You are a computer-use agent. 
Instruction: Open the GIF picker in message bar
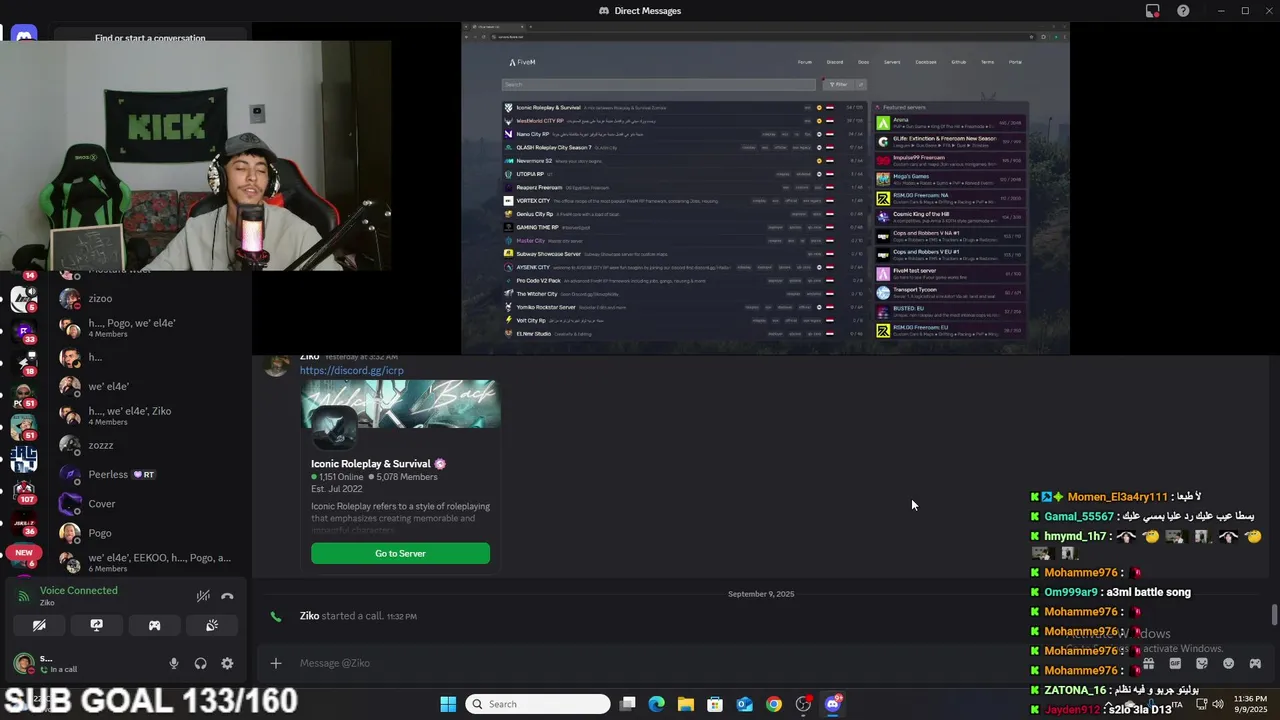click(1175, 663)
